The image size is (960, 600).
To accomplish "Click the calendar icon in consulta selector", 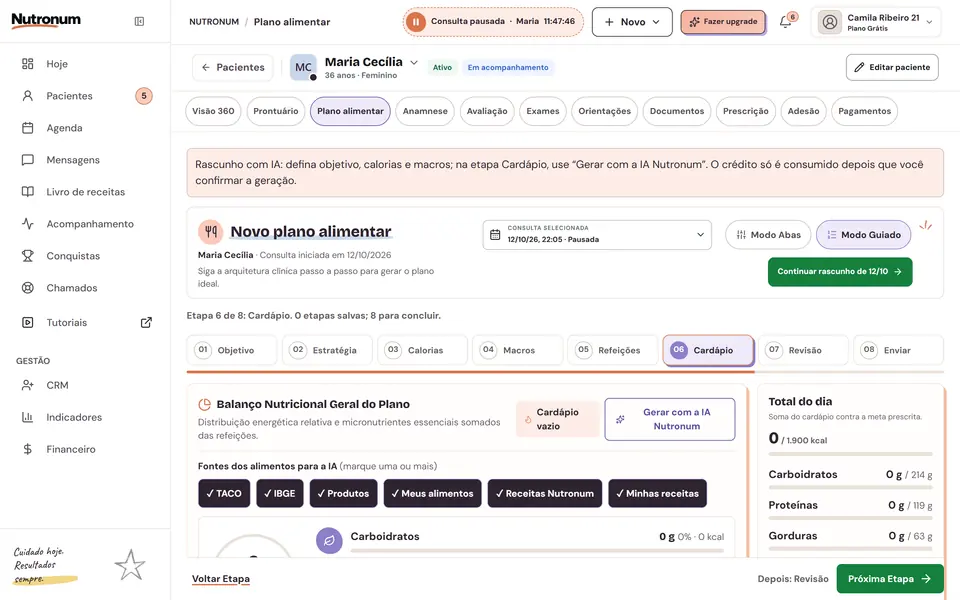I will coord(495,234).
